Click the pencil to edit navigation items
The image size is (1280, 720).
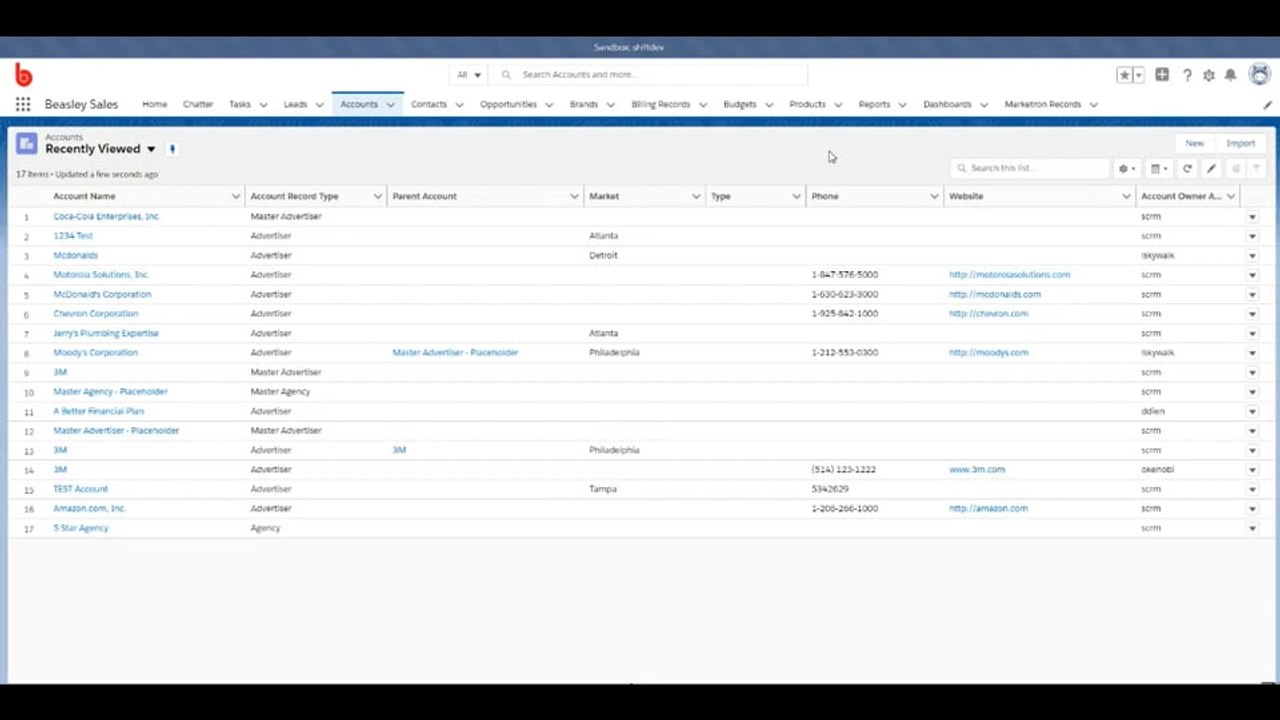click(1267, 104)
